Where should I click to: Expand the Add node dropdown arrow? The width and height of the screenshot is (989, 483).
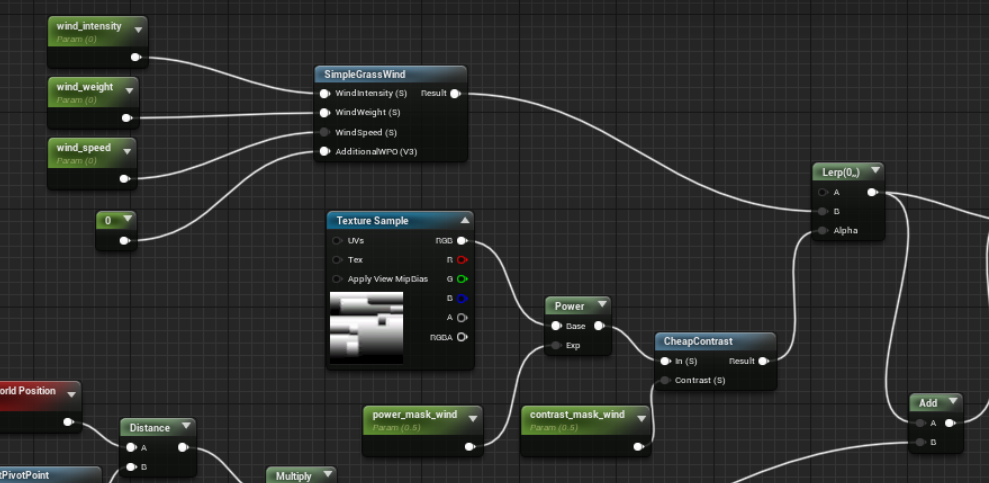point(952,402)
